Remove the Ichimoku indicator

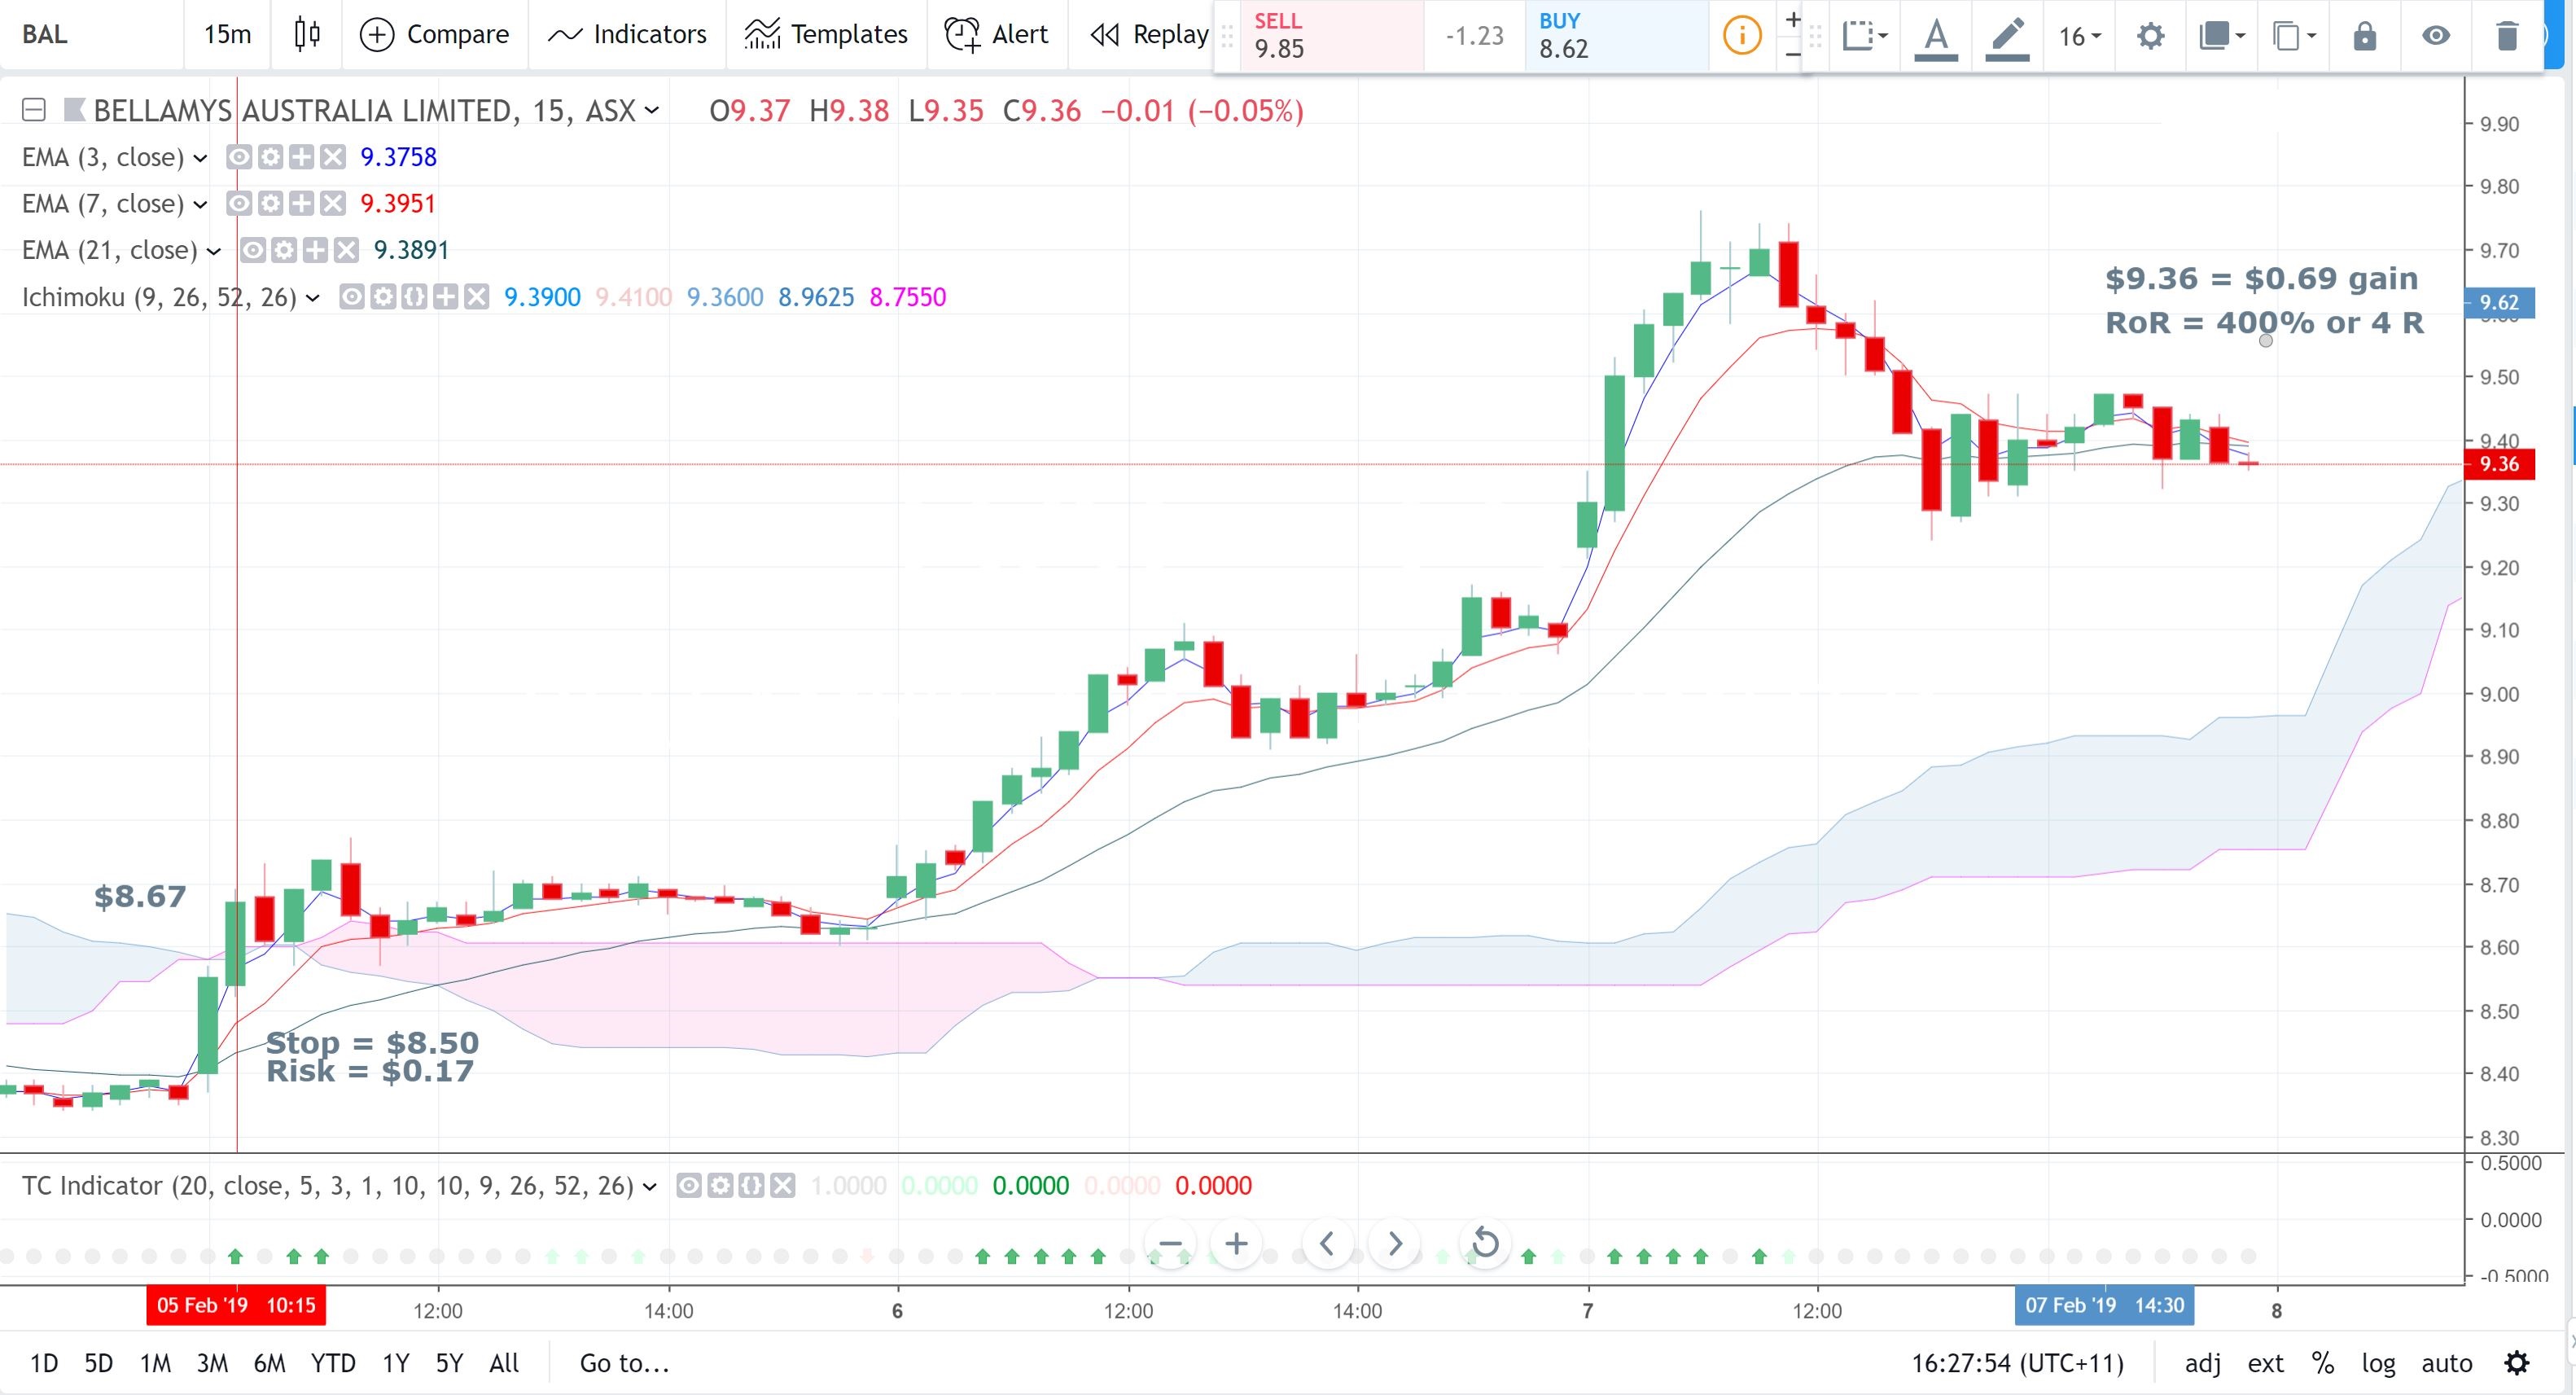pyautogui.click(x=477, y=297)
